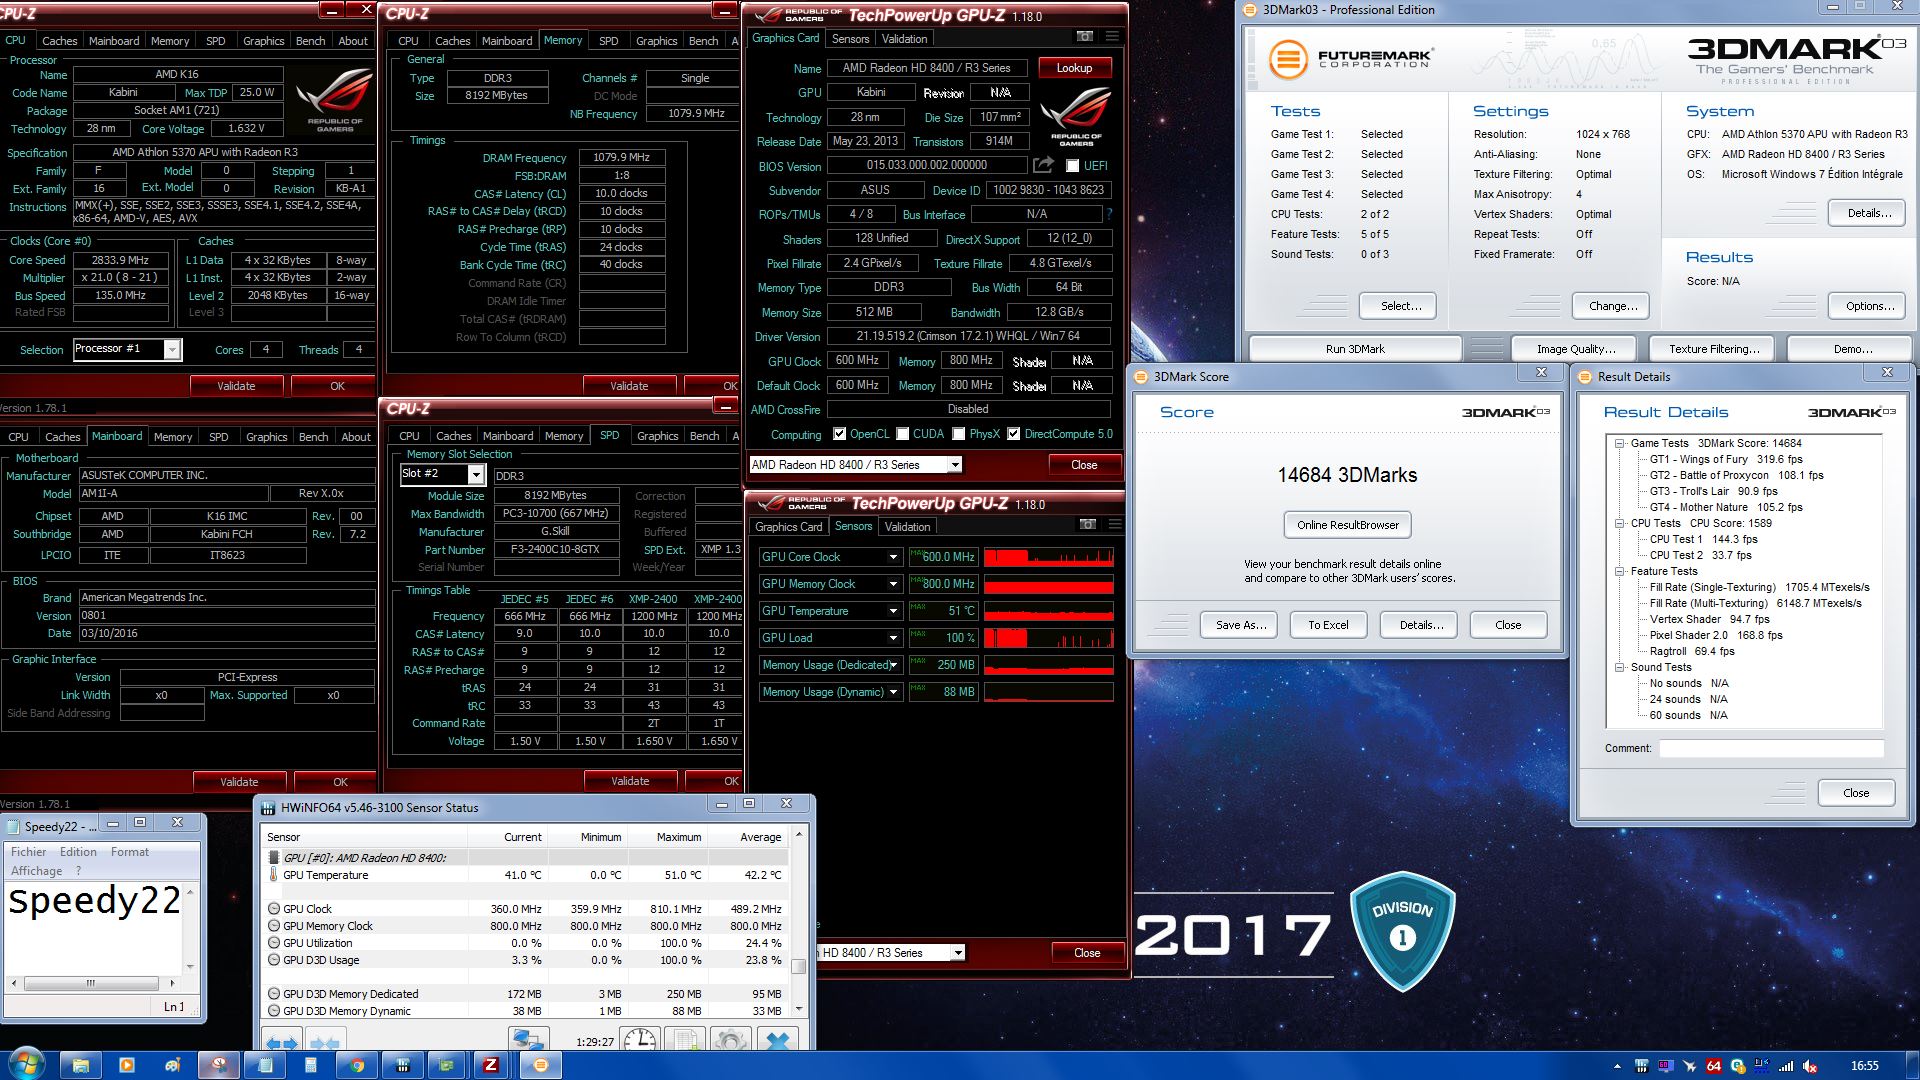Toggle the PhysX checkbox in GPU-Z

[x=959, y=434]
